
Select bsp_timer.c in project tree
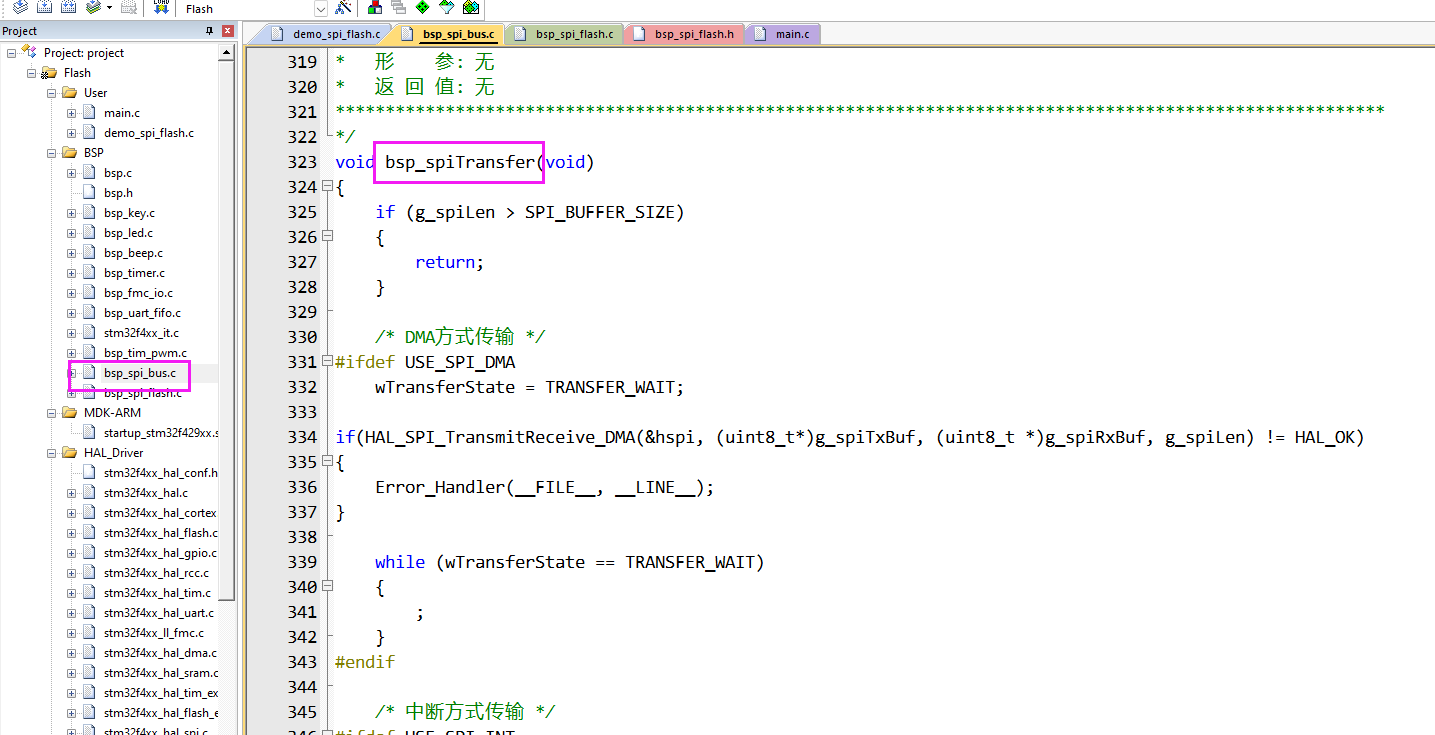pyautogui.click(x=134, y=272)
